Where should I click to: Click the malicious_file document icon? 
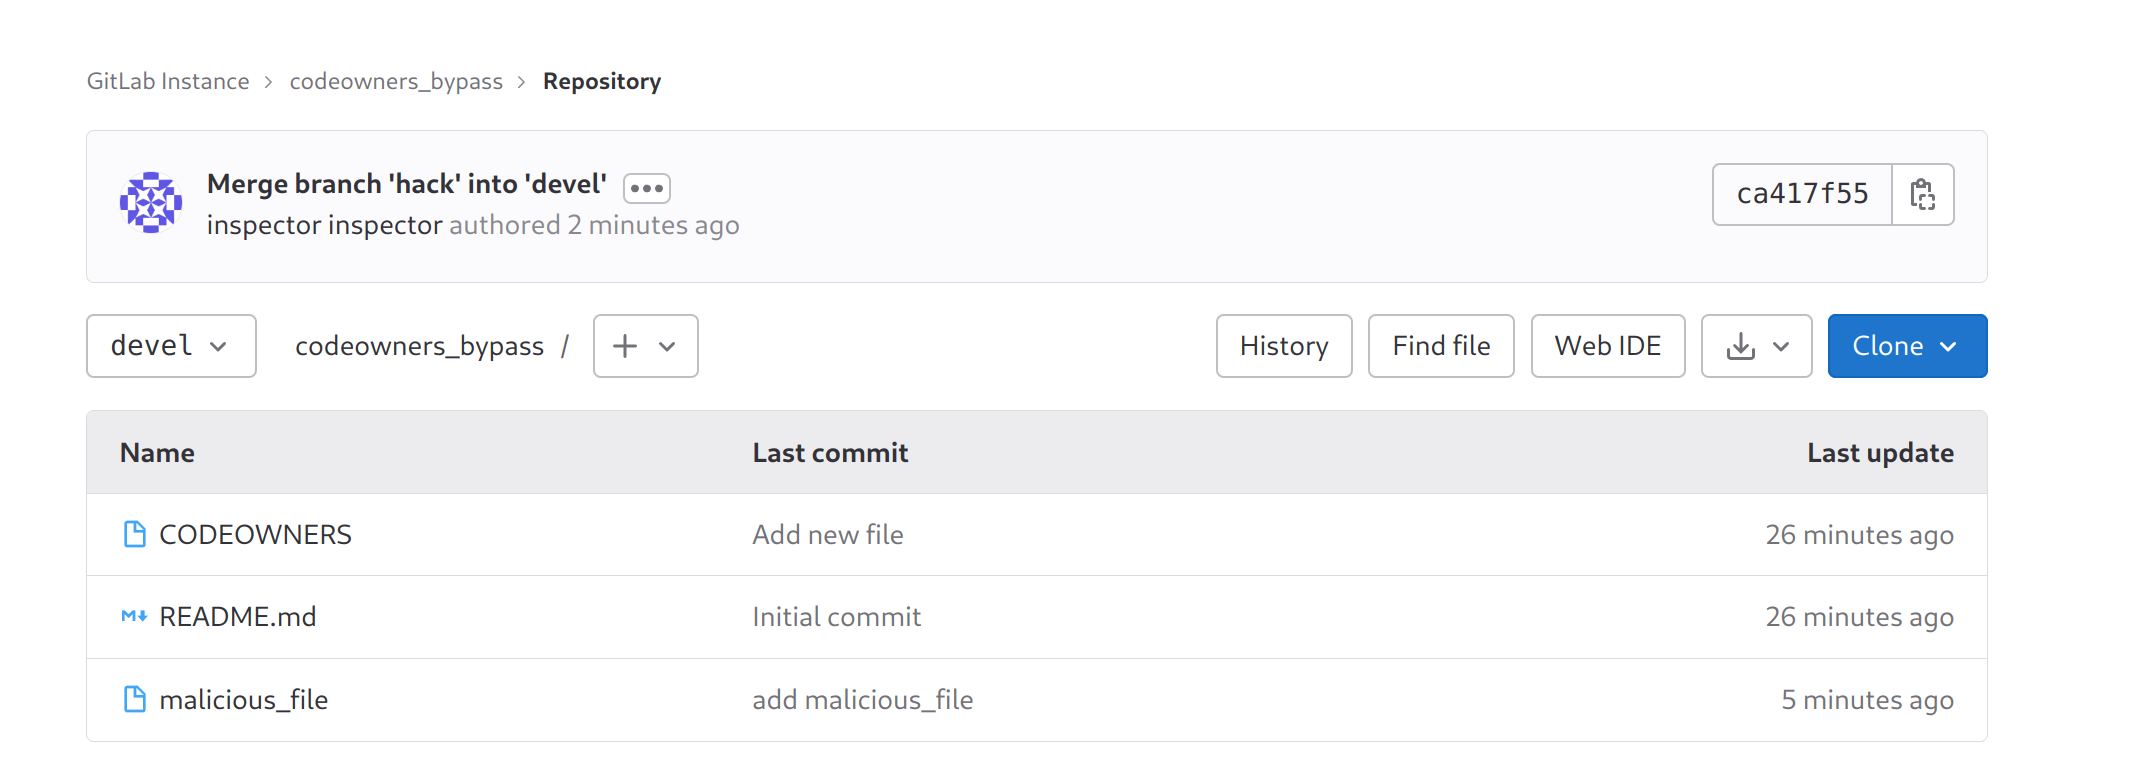point(134,699)
